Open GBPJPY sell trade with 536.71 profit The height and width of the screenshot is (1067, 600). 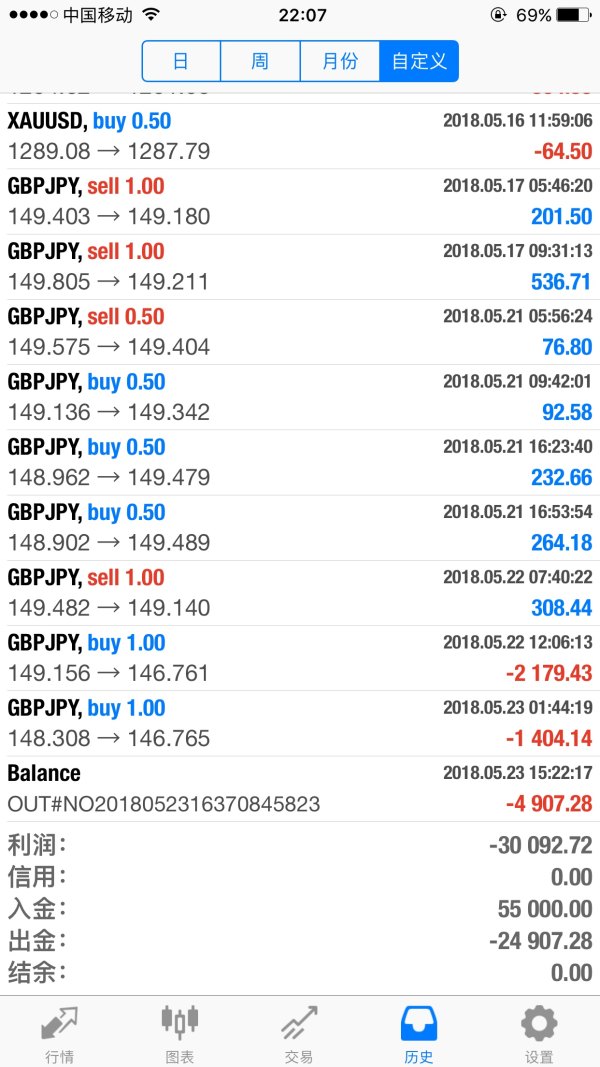point(300,266)
